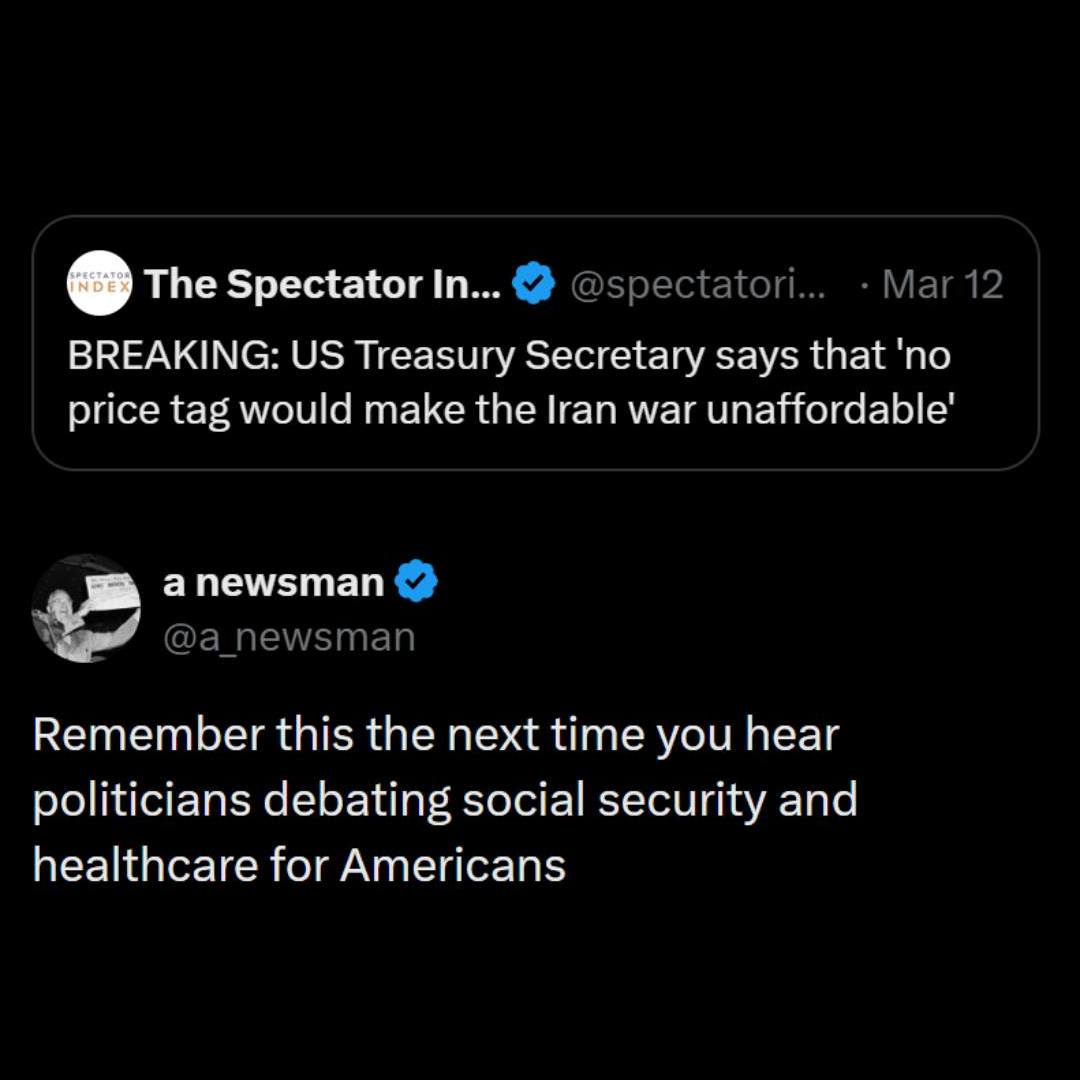Click the phrase 'price tag' in quote

pos(150,410)
